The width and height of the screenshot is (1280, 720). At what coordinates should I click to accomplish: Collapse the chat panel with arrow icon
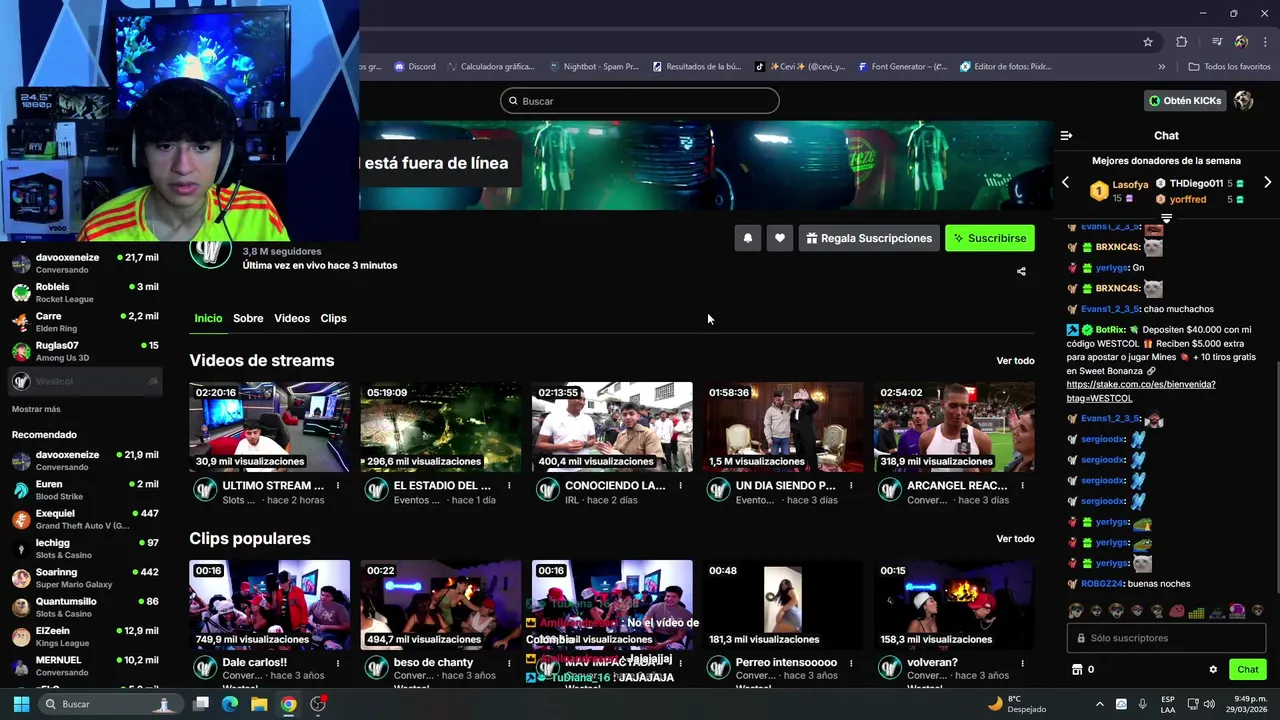point(1066,135)
